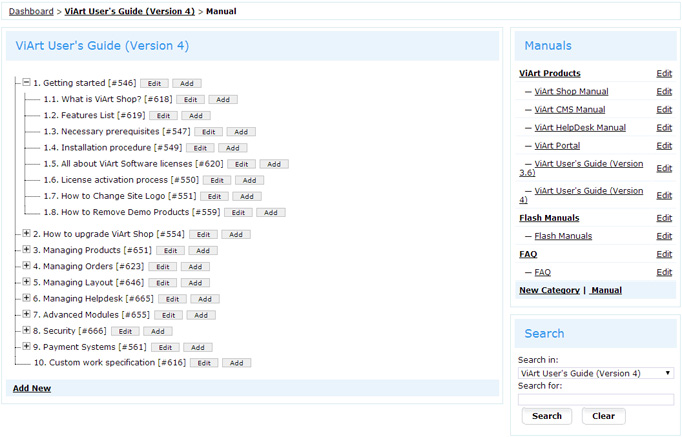
Task: Edit How to Change Site Logo
Action: (214, 196)
